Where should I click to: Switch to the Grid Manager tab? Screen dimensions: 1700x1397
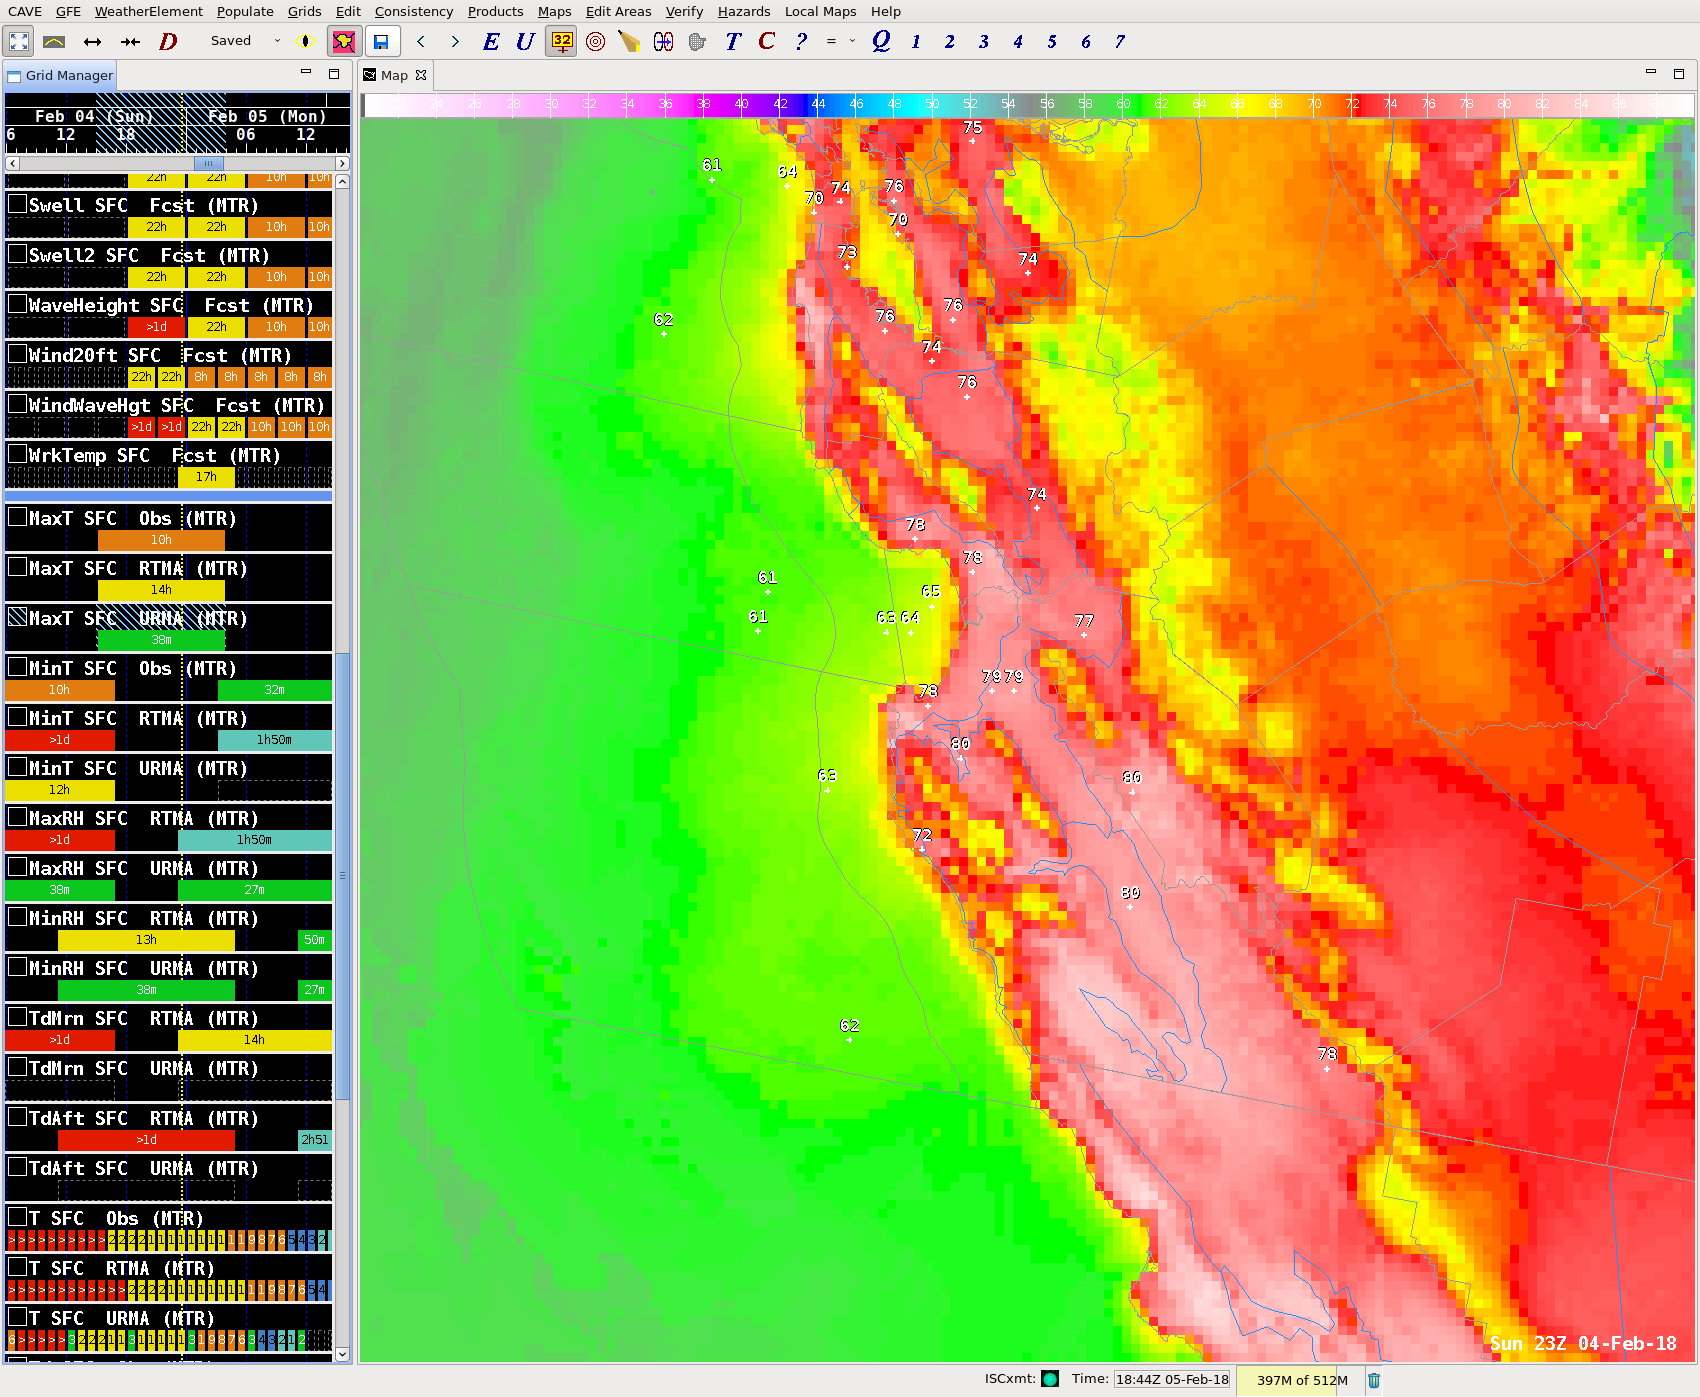point(60,75)
